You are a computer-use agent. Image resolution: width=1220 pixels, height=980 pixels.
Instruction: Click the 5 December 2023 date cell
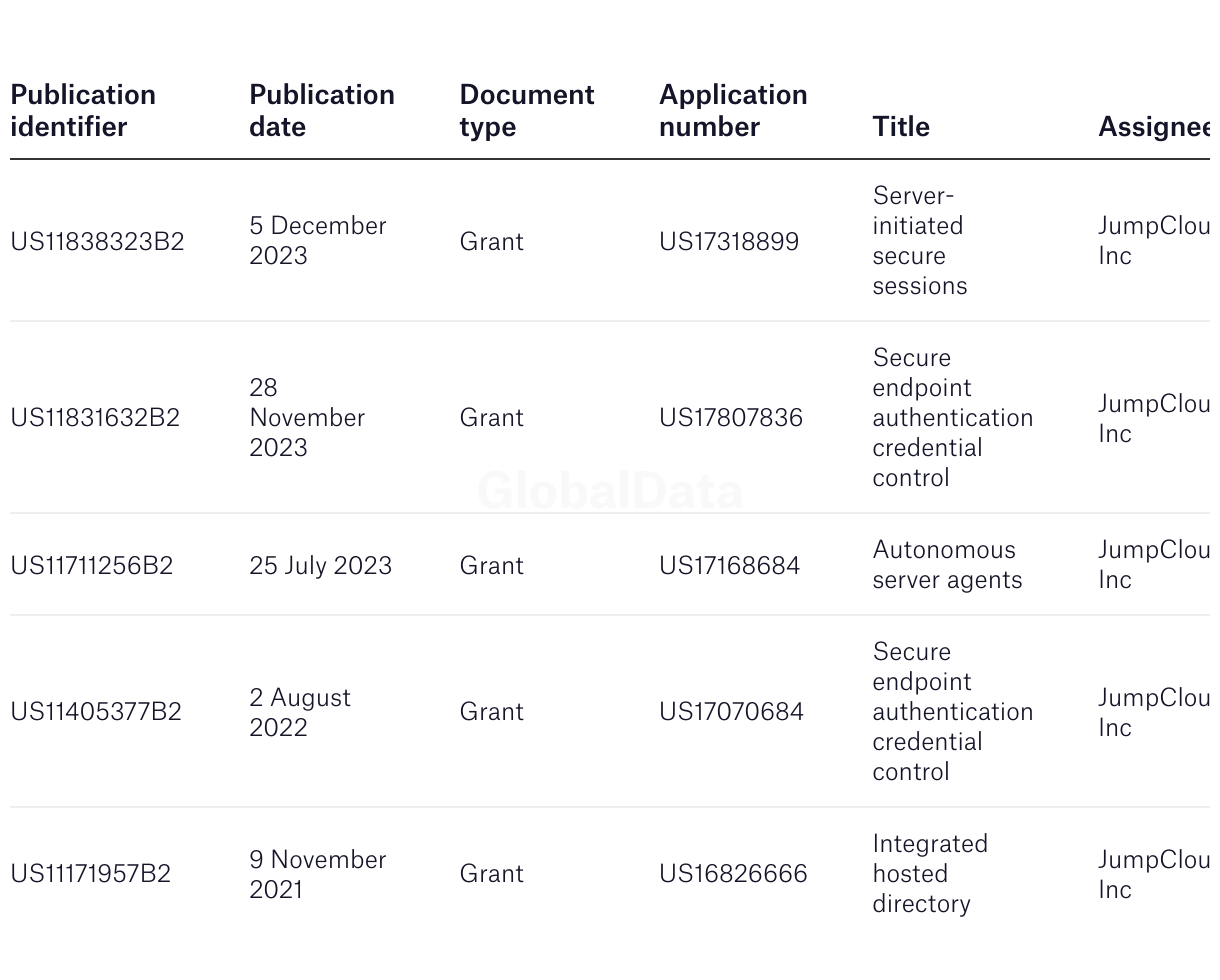(x=318, y=241)
